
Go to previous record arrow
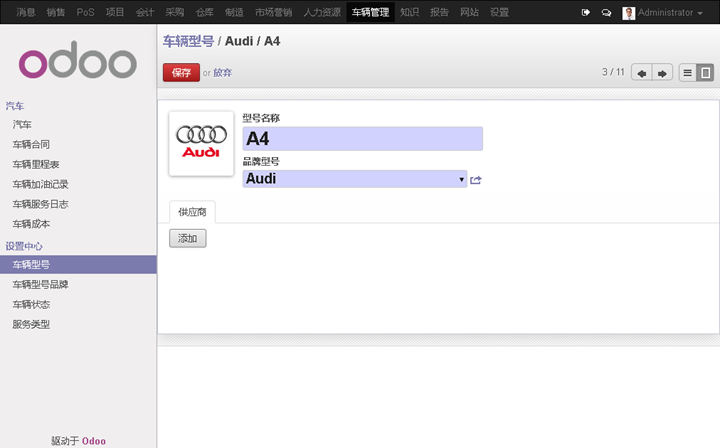click(641, 73)
